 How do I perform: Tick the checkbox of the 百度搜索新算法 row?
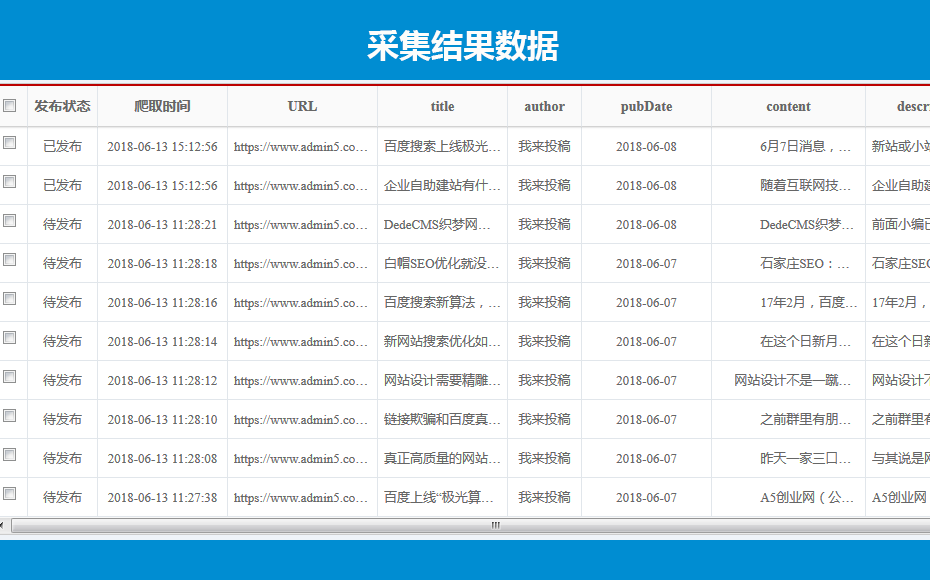tap(12, 302)
